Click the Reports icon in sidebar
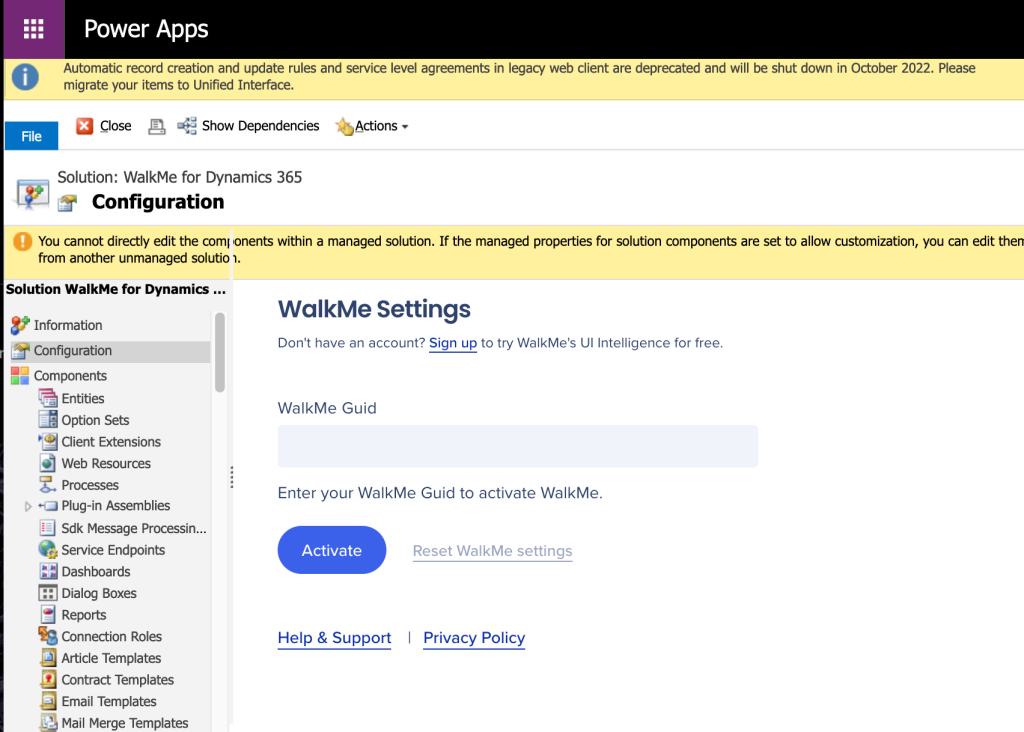Image resolution: width=1024 pixels, height=732 pixels. coord(47,615)
